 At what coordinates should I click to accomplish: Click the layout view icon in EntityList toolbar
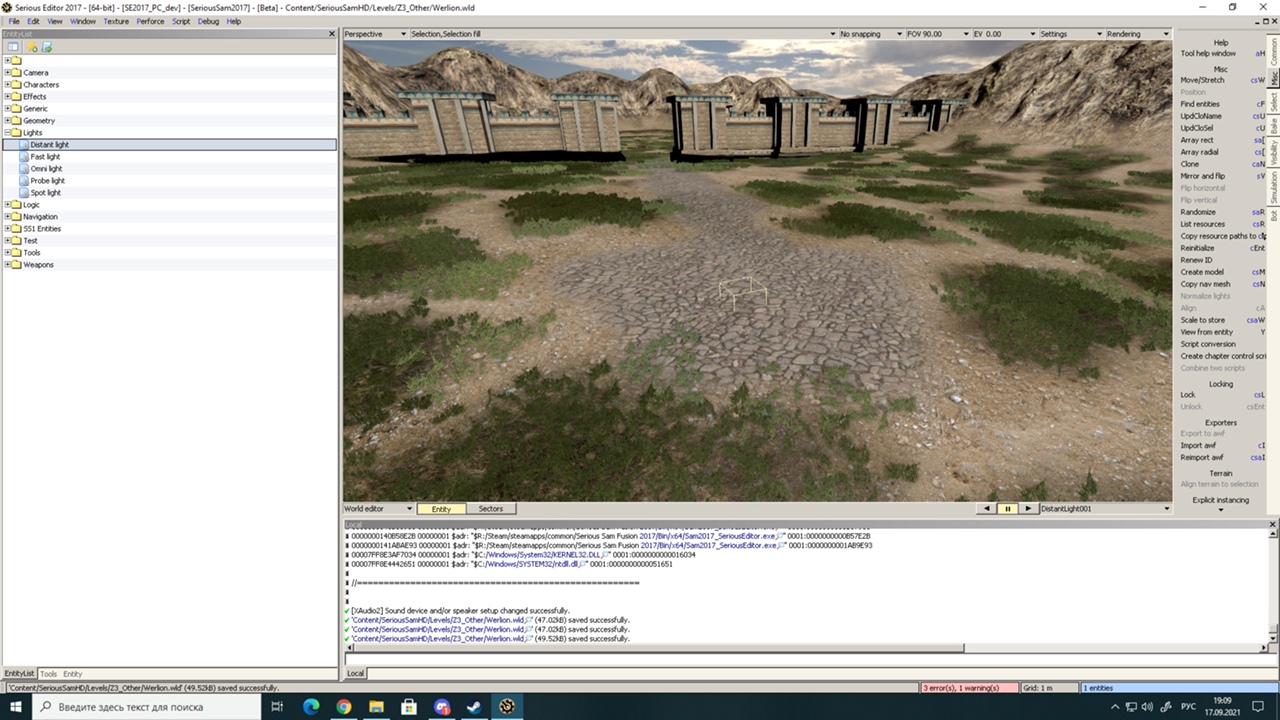click(13, 47)
